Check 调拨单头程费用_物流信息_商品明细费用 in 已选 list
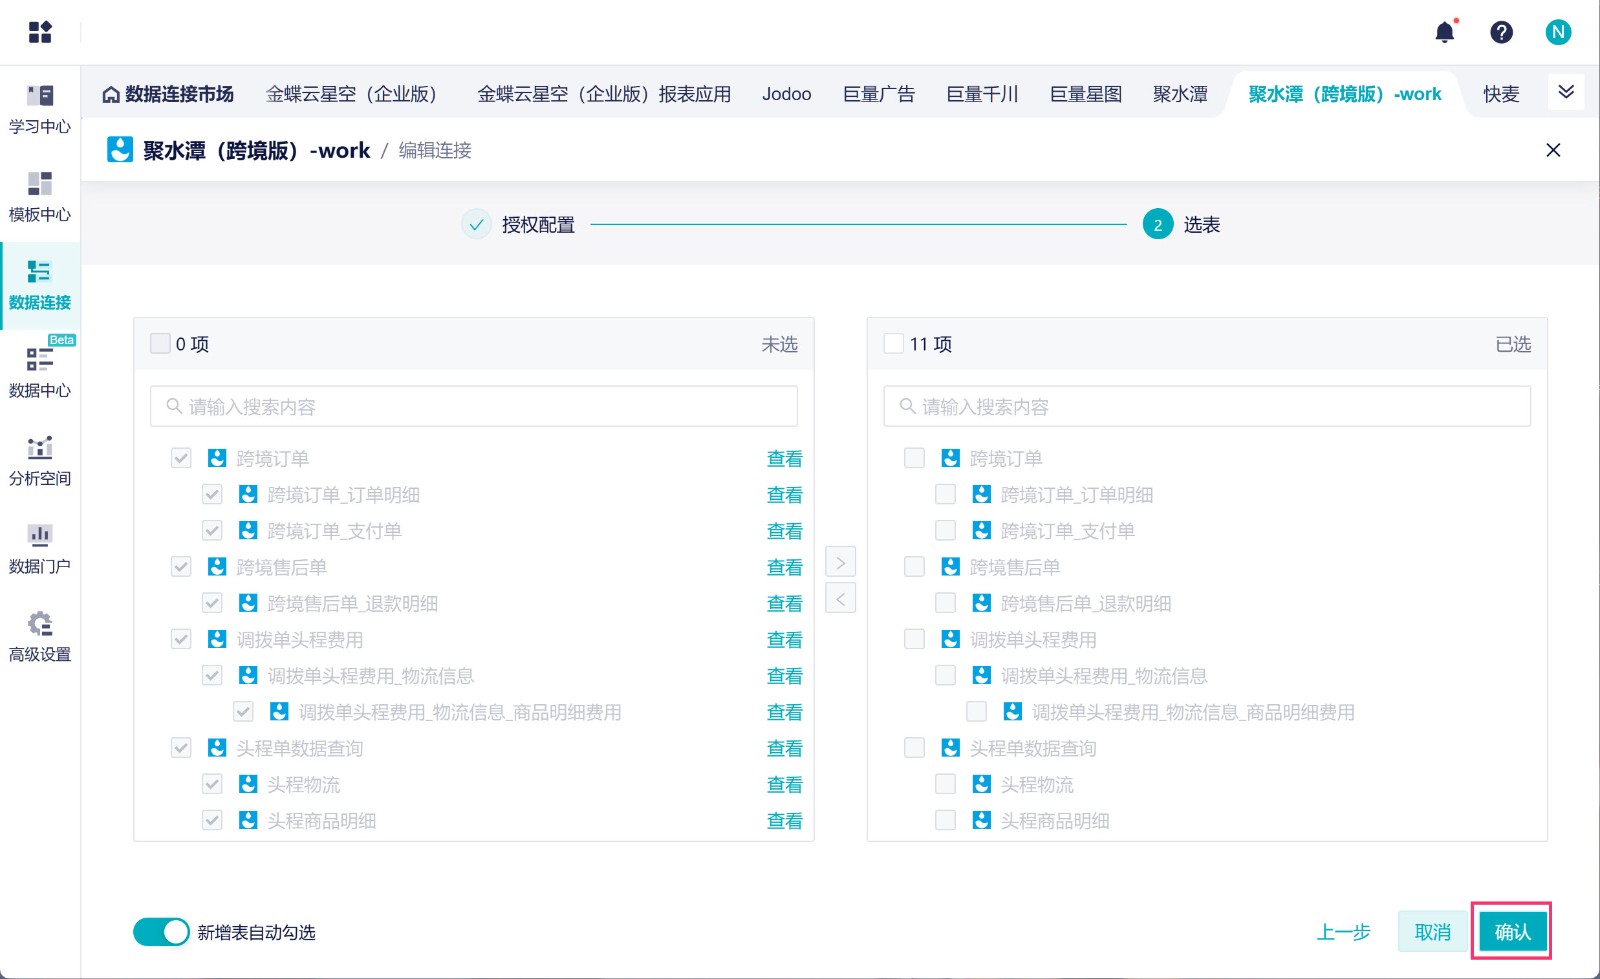1600x979 pixels. 976,711
